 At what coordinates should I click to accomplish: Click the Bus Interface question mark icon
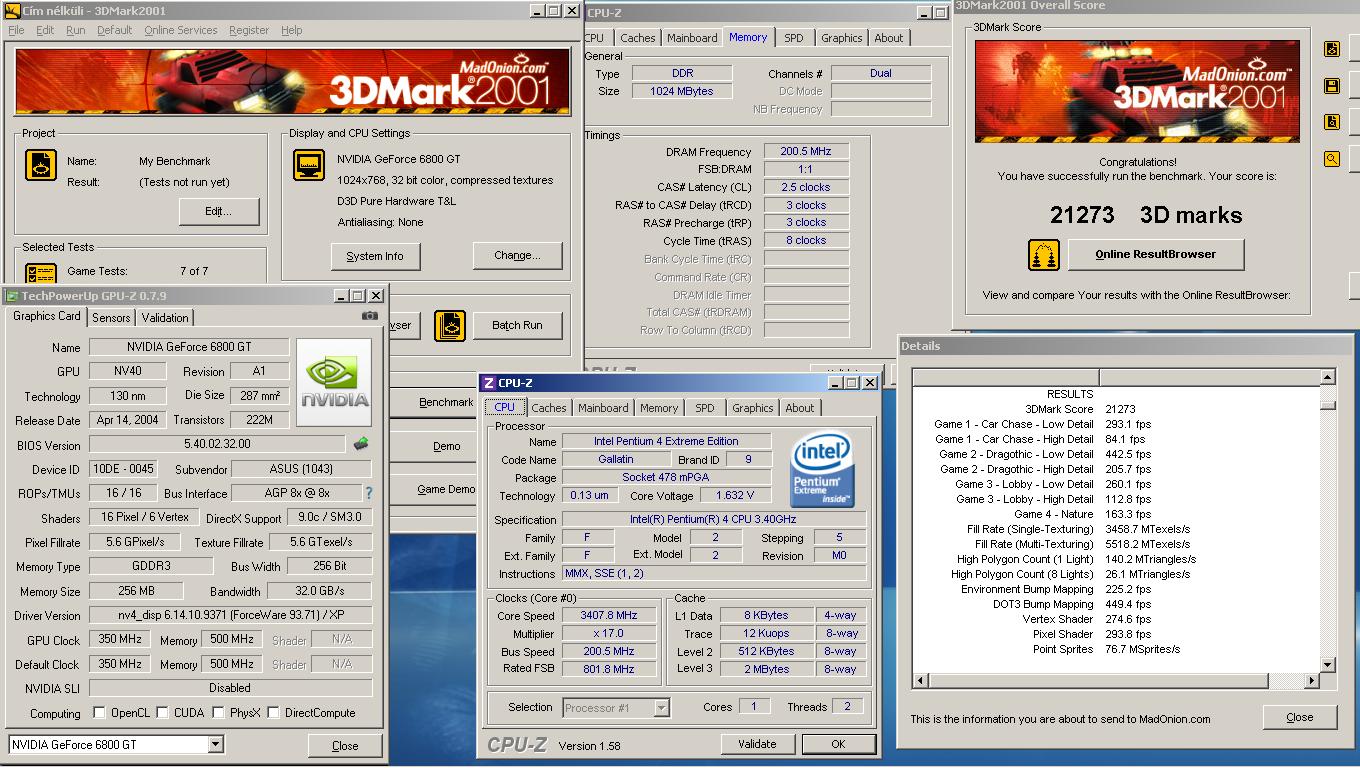[369, 493]
